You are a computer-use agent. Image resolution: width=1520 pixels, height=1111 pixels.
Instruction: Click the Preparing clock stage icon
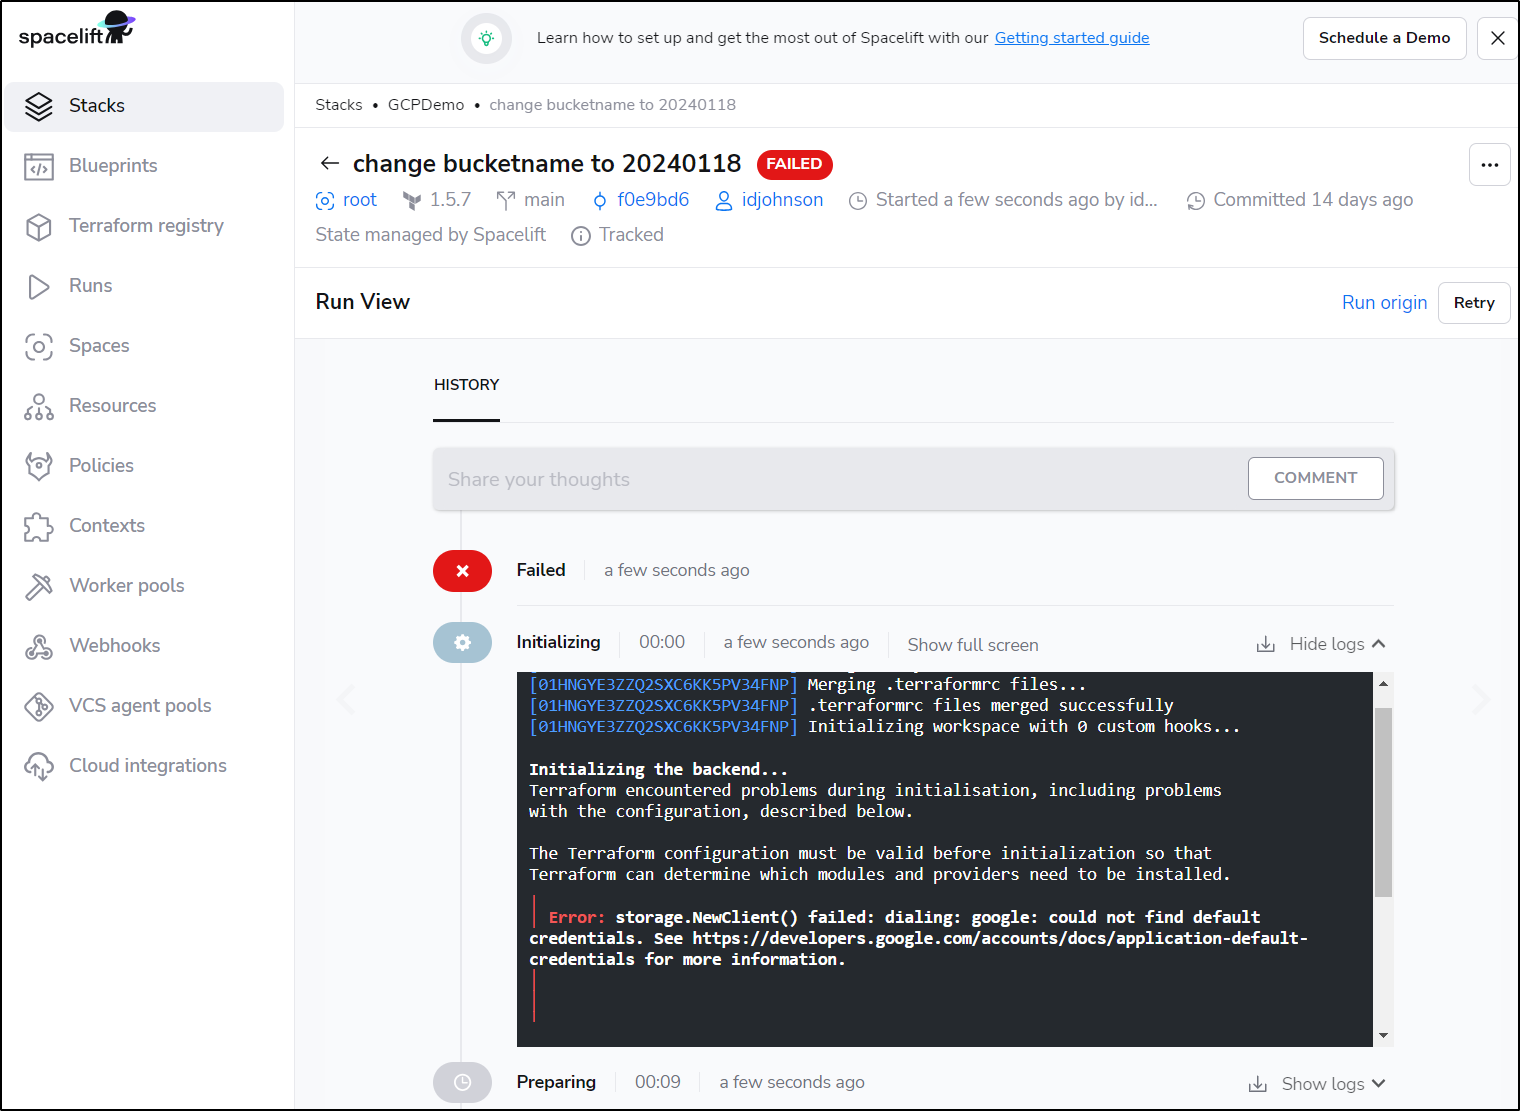(462, 1082)
